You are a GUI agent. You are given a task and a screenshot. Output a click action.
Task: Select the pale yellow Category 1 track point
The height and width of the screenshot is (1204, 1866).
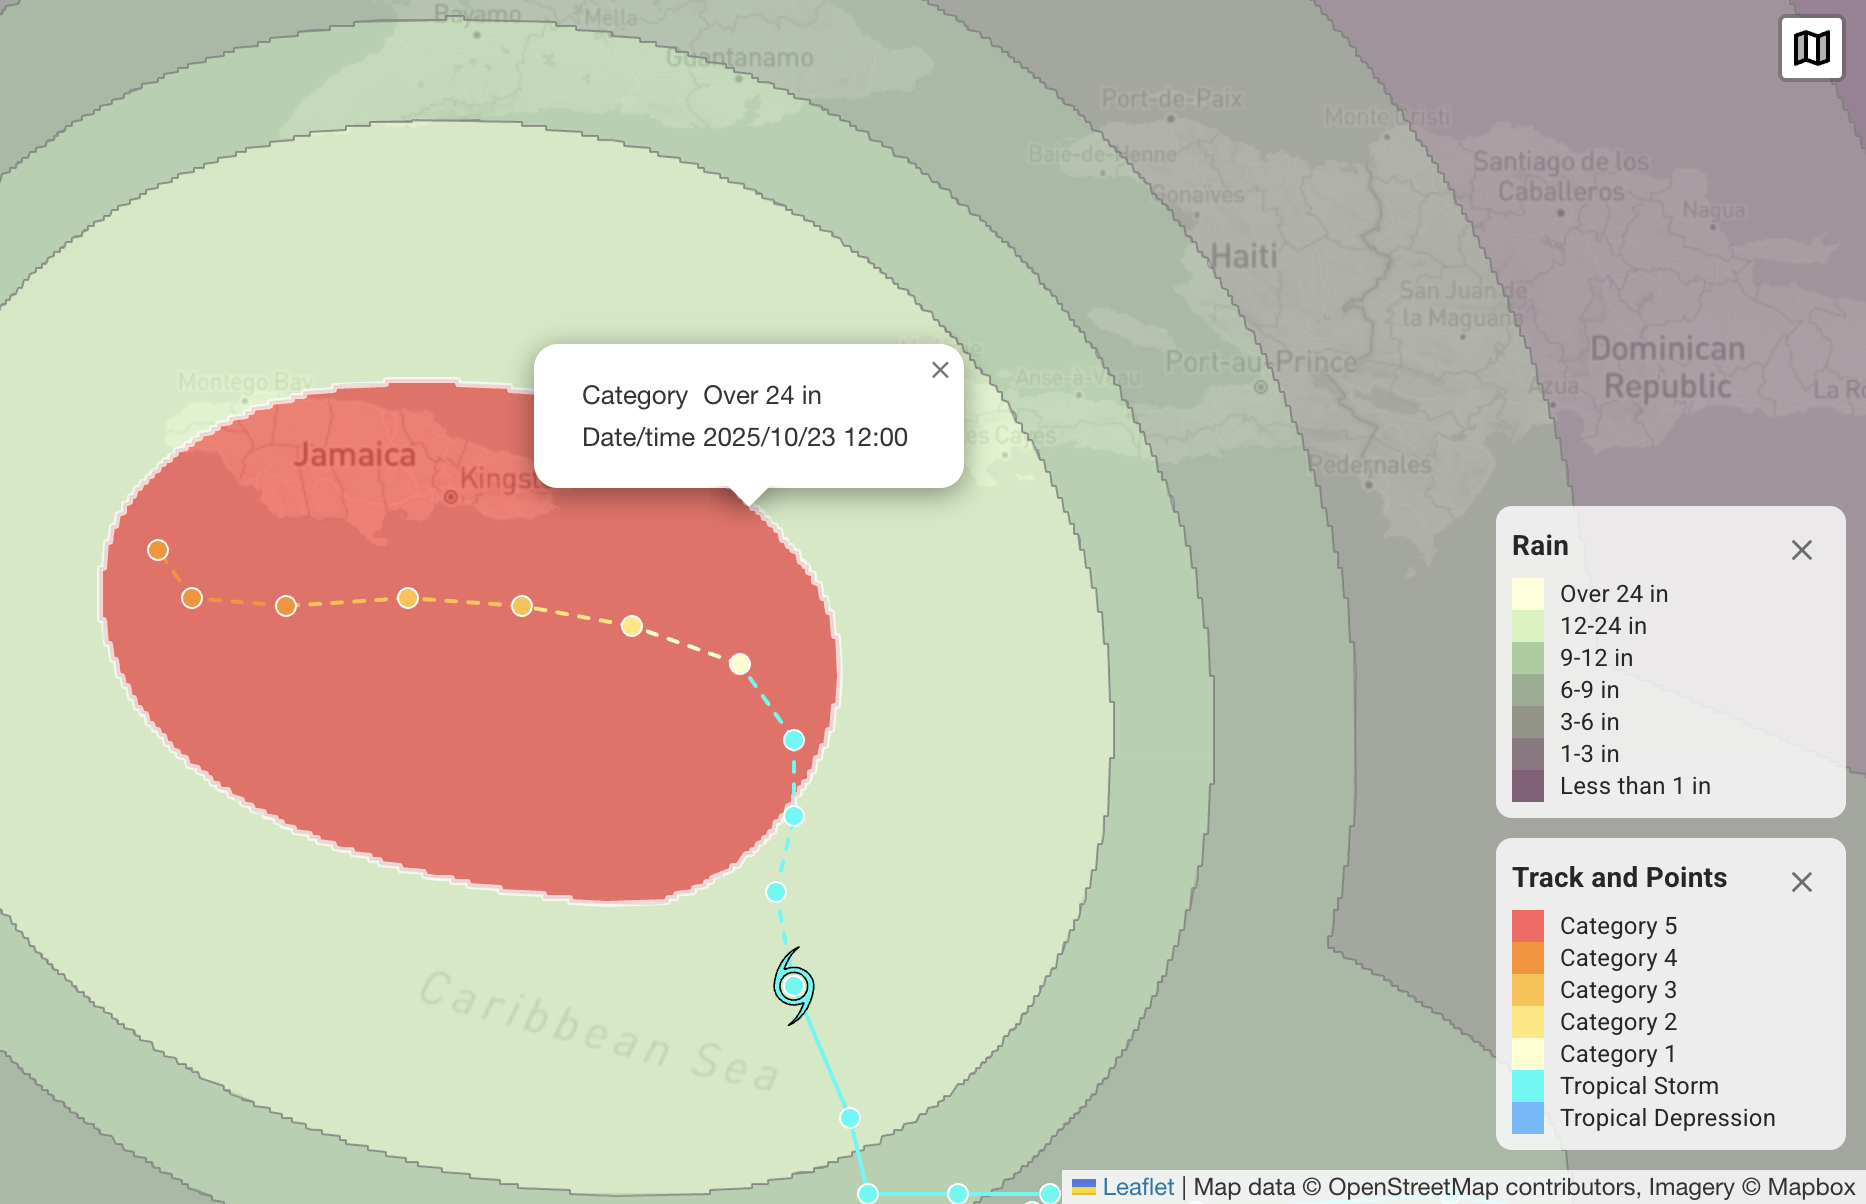tap(740, 664)
